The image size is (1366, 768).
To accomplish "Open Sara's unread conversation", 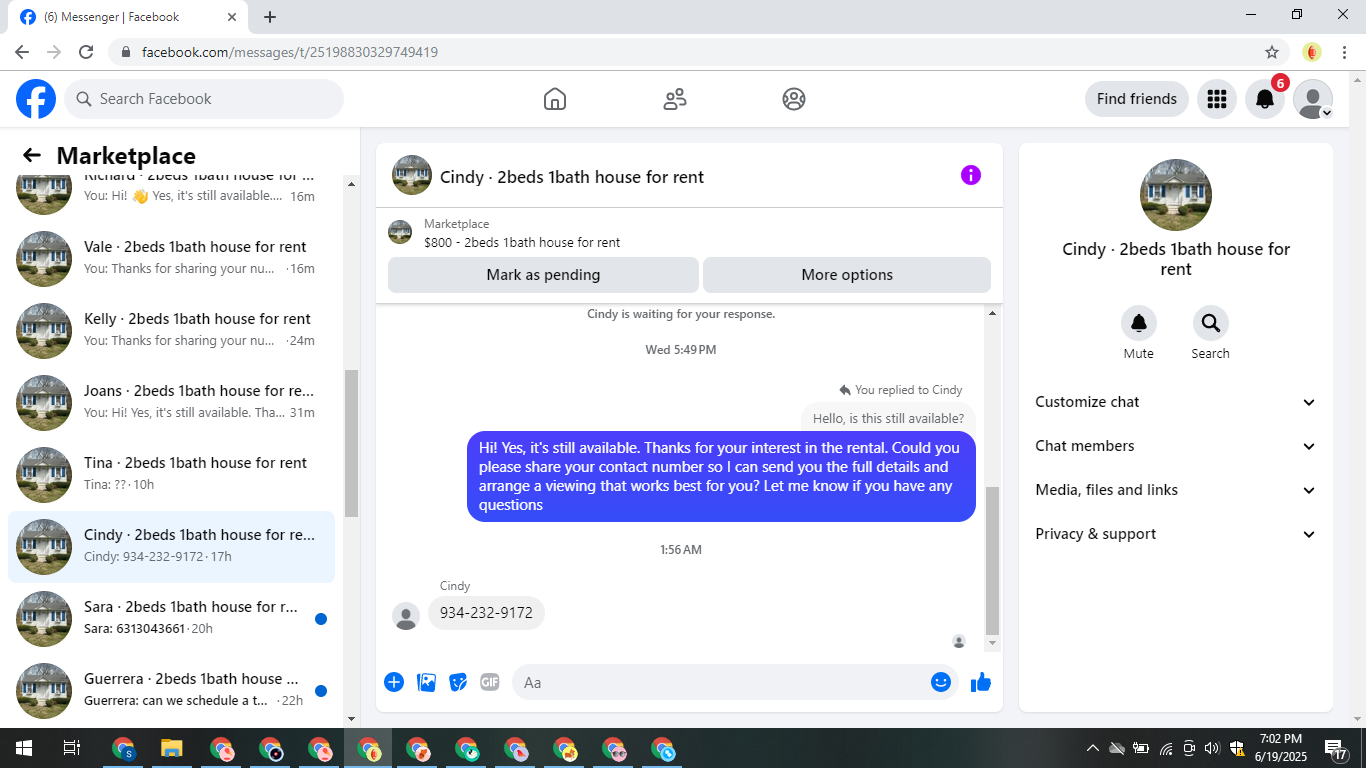I will pyautogui.click(x=171, y=619).
